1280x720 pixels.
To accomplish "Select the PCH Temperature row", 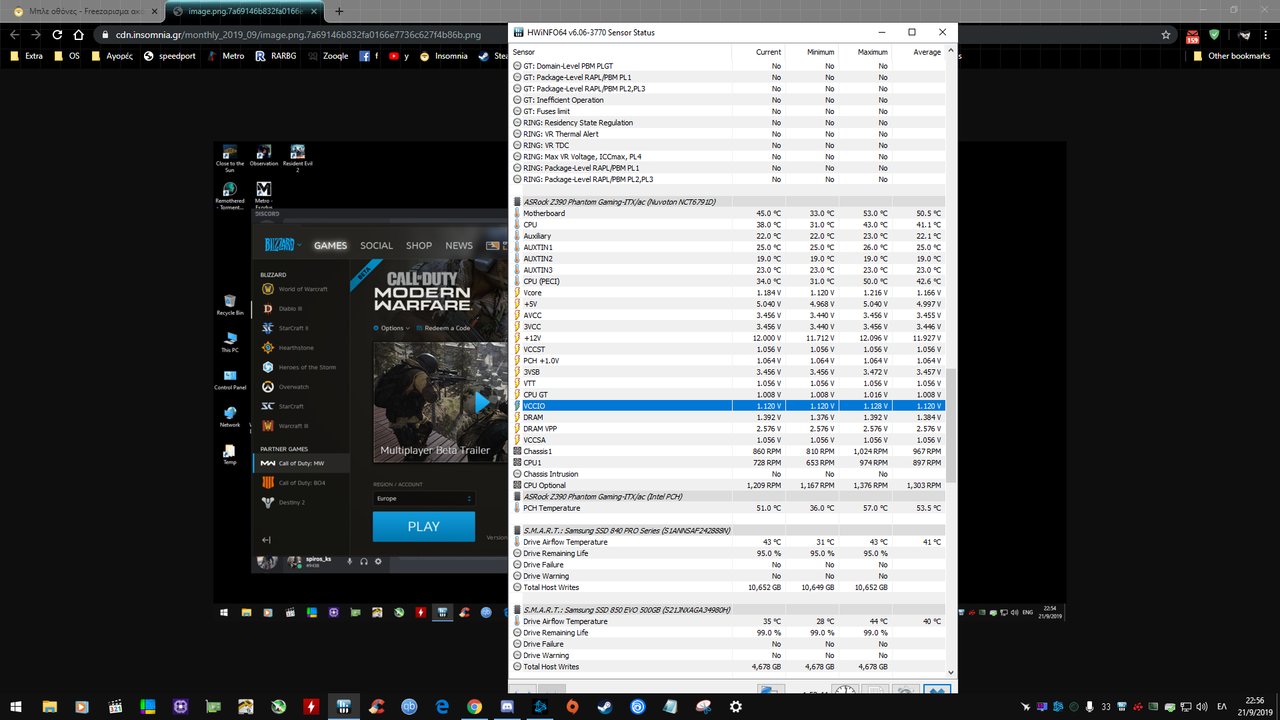I will click(x=730, y=508).
